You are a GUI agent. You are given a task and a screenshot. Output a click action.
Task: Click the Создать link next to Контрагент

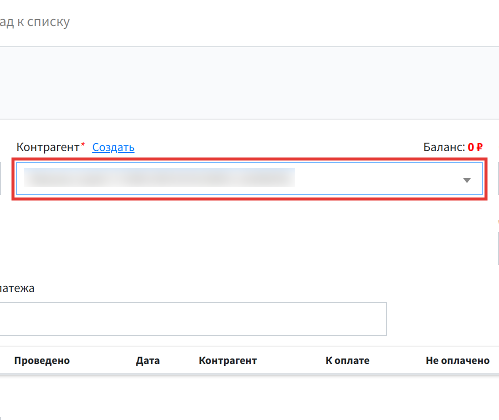[113, 147]
